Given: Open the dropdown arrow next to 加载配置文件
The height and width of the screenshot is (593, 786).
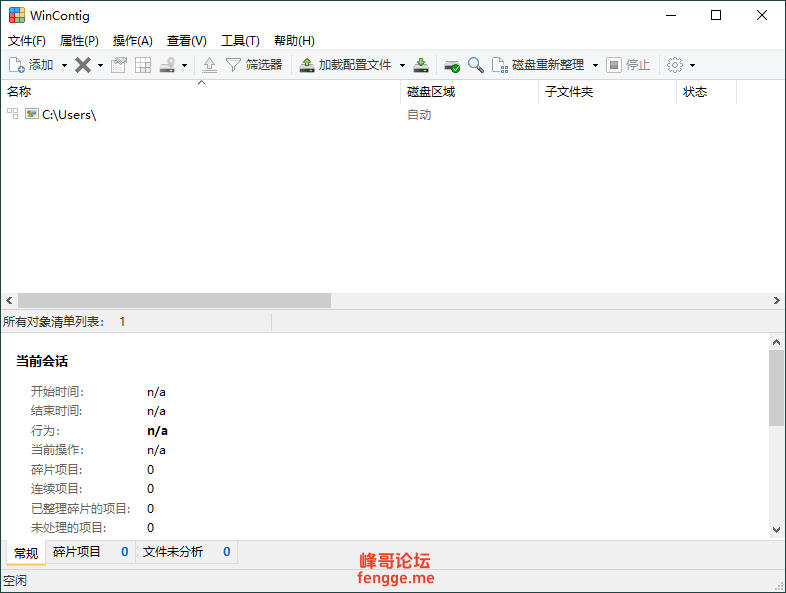Looking at the screenshot, I should pyautogui.click(x=402, y=65).
